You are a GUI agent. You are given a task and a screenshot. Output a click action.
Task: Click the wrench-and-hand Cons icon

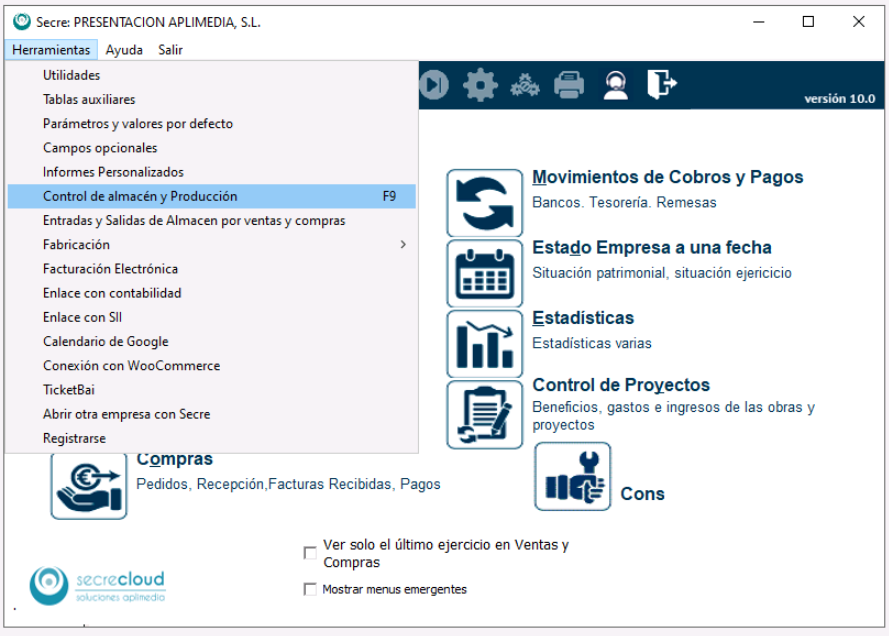pyautogui.click(x=572, y=478)
